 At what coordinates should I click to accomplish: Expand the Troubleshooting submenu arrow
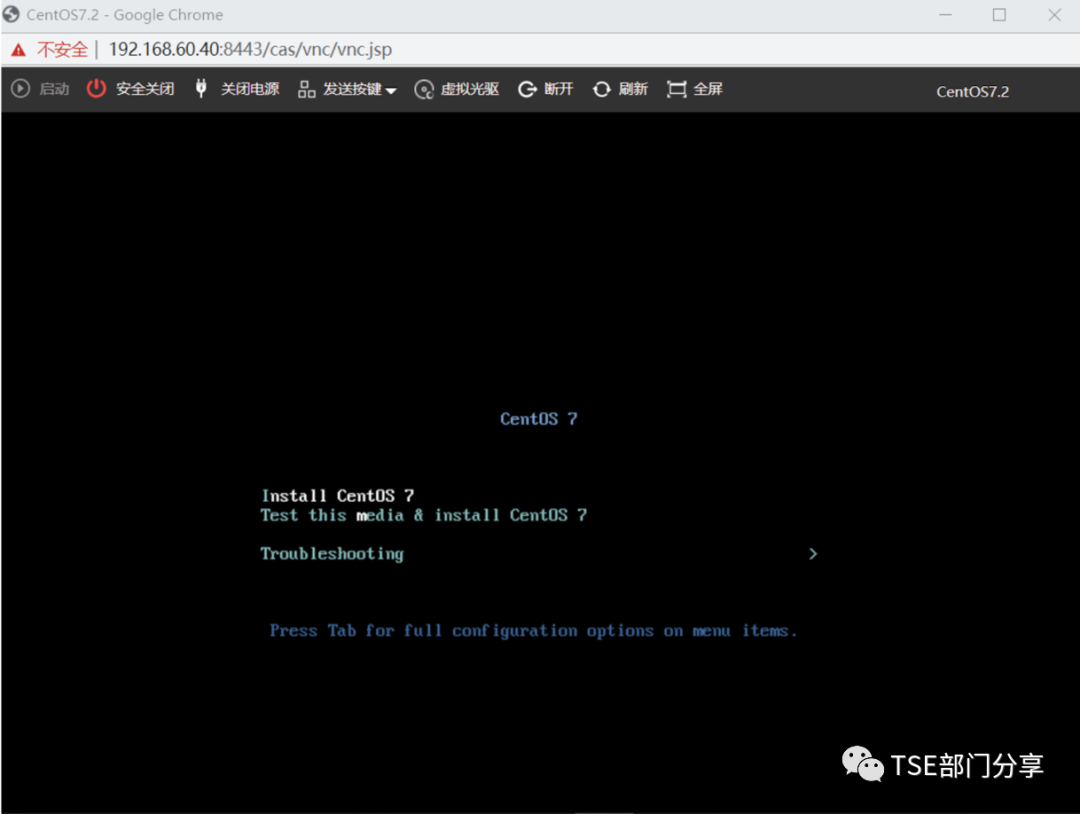tap(813, 554)
